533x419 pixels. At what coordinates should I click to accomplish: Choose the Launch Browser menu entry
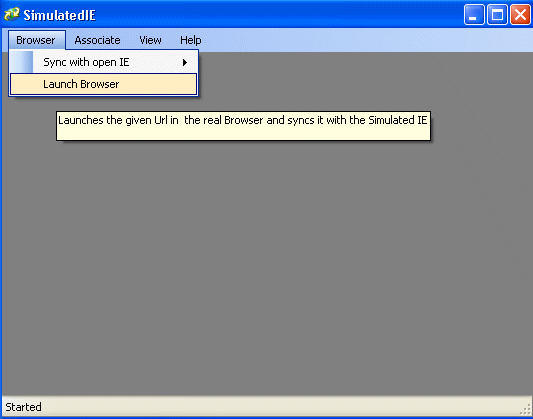[103, 84]
